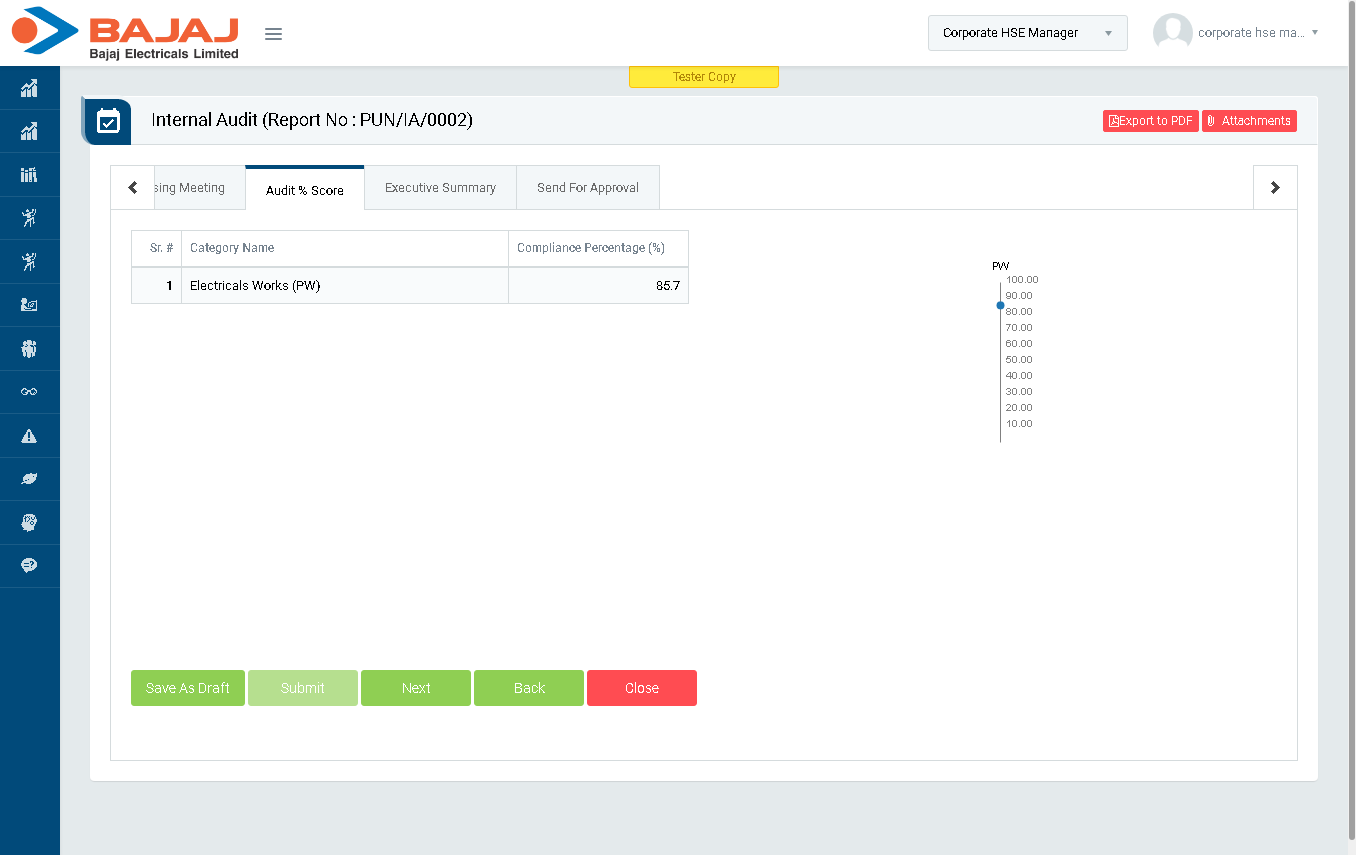Select the Electricals Works (PW) table row
This screenshot has height=855, width=1356.
coord(409,286)
